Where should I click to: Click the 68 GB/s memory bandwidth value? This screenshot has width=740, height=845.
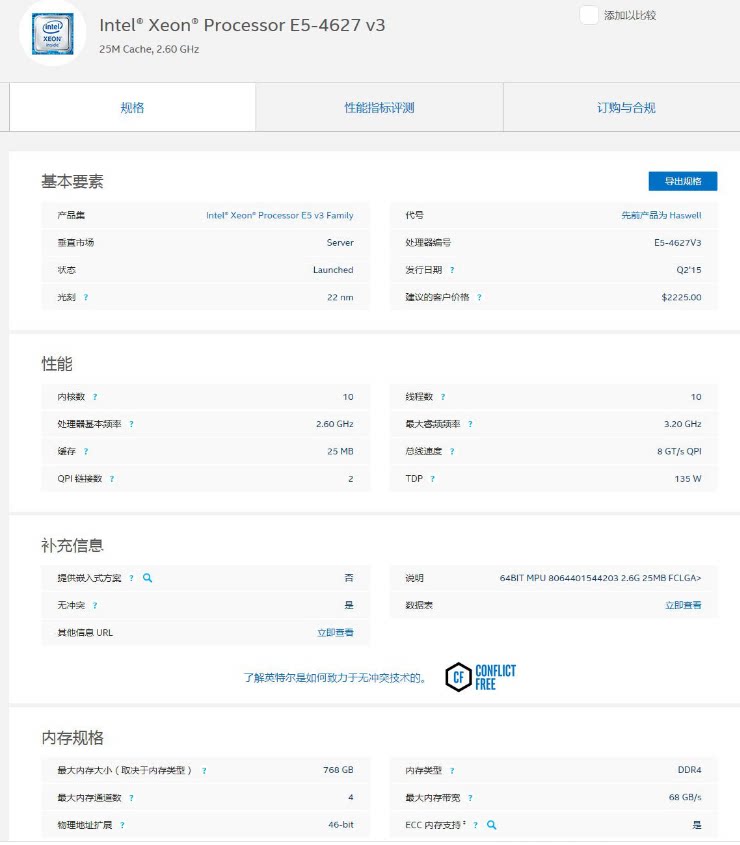point(685,797)
